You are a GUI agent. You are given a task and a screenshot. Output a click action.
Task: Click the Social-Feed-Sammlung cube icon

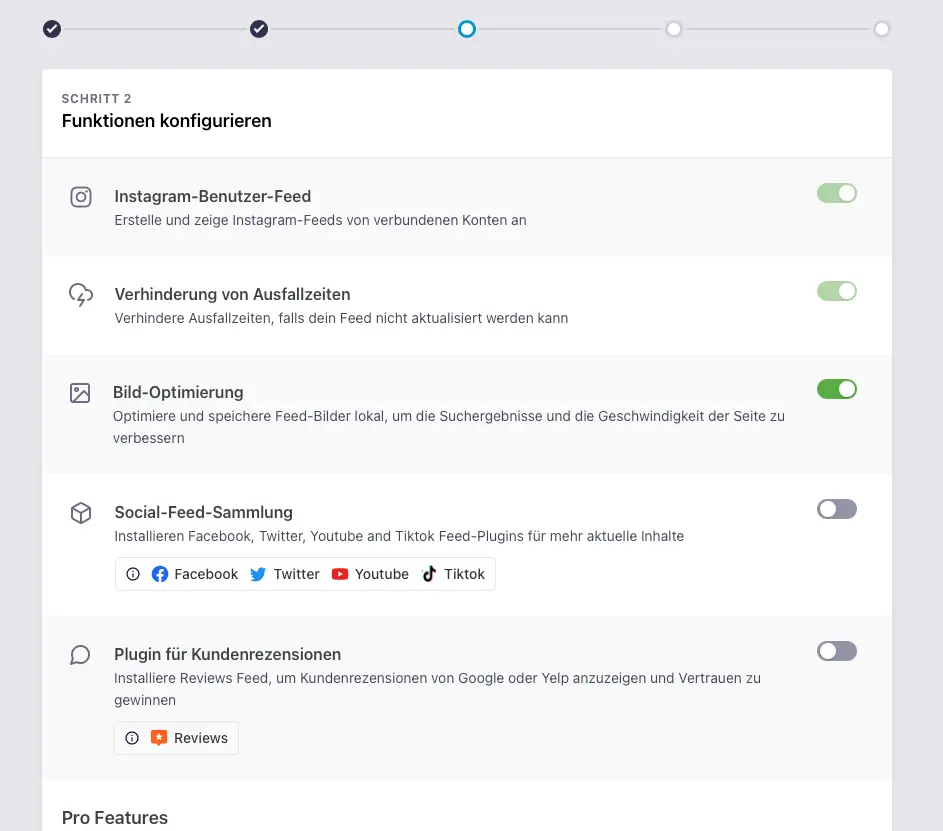[x=81, y=513]
